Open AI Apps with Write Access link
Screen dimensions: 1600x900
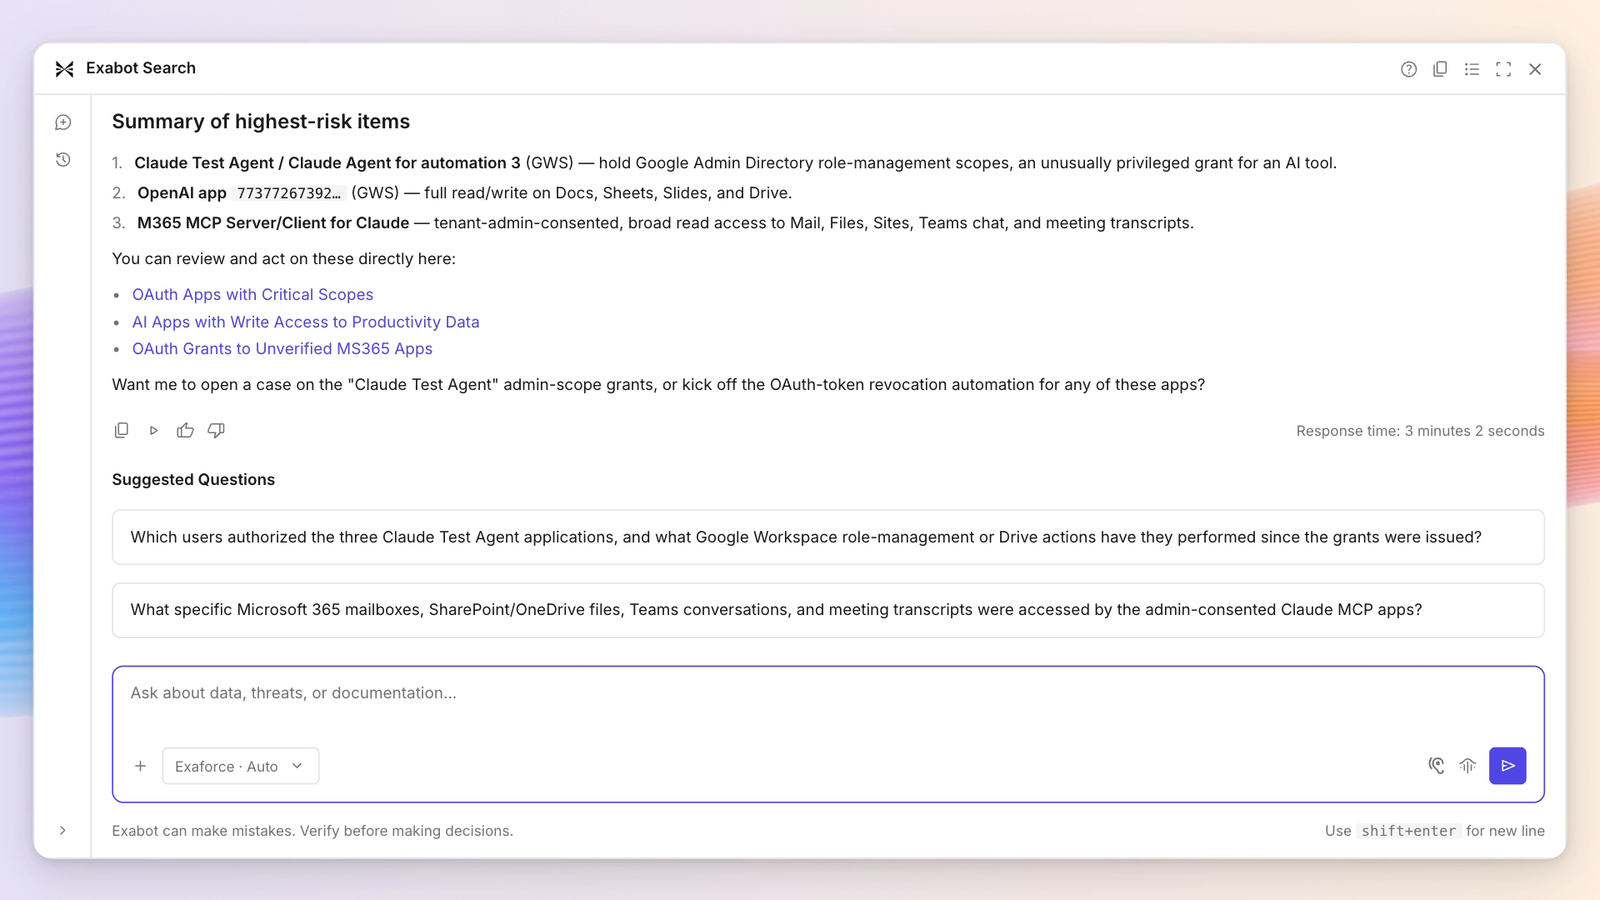pyautogui.click(x=306, y=322)
